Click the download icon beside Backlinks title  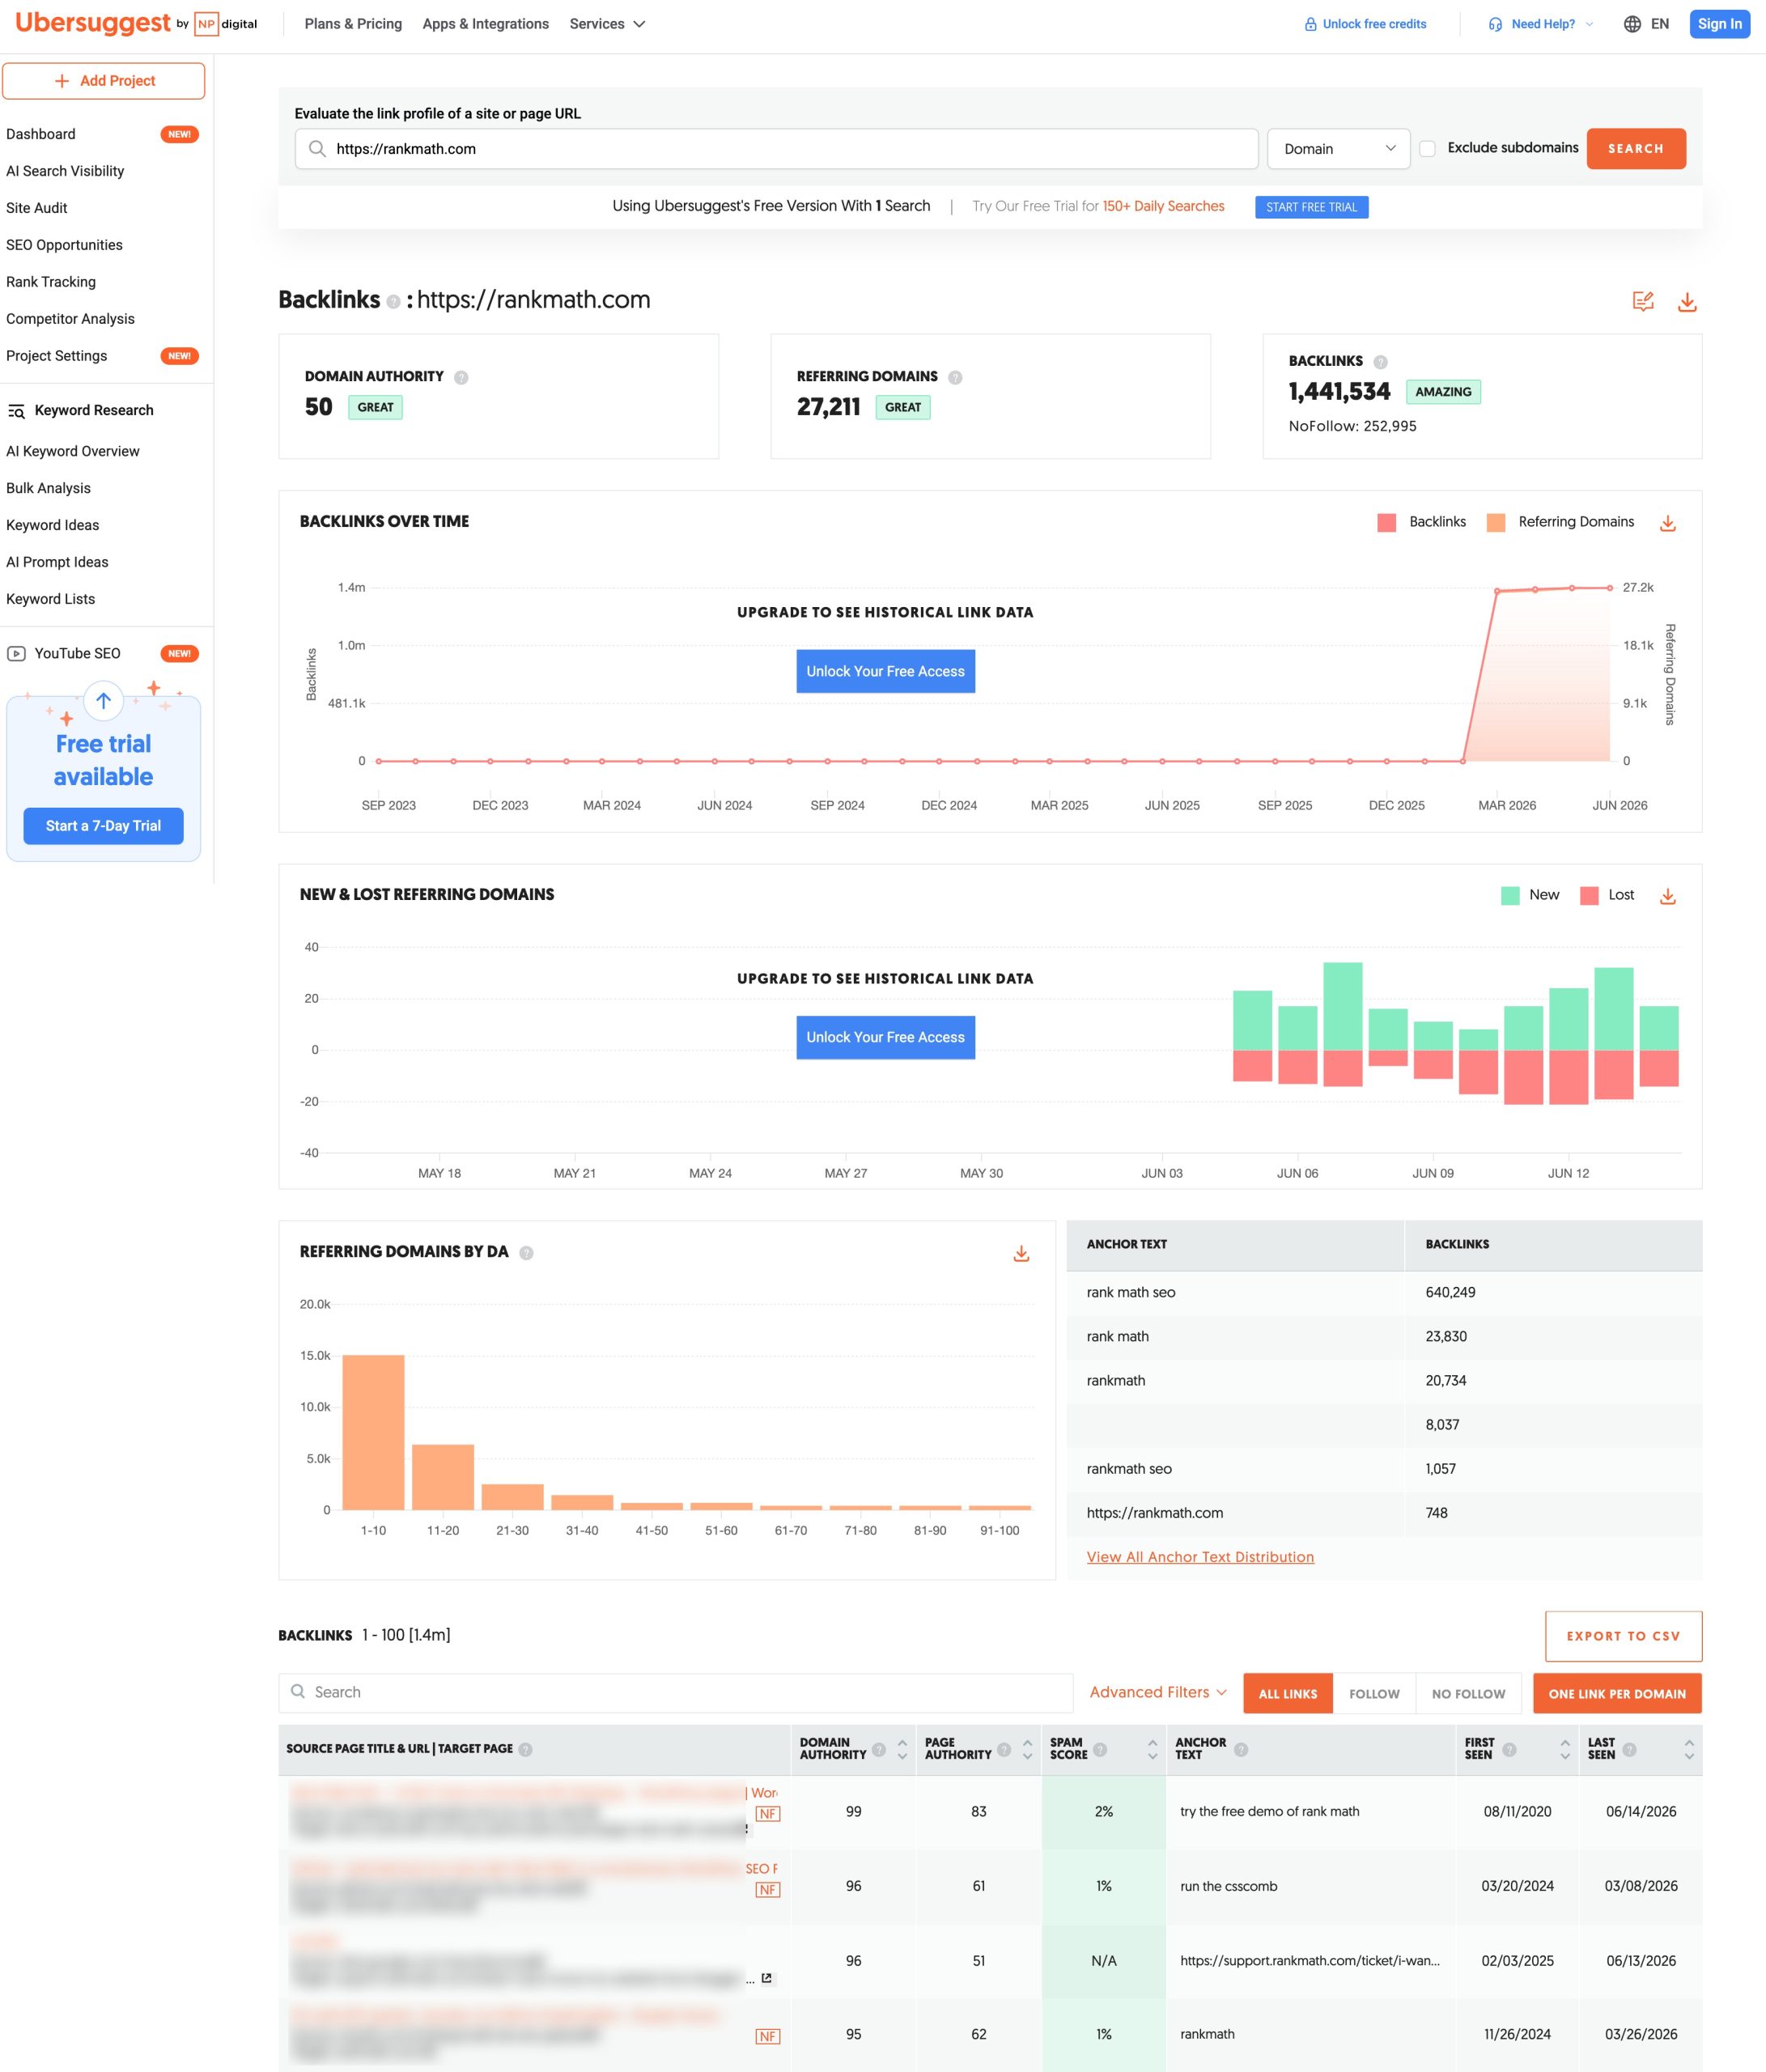(1687, 302)
